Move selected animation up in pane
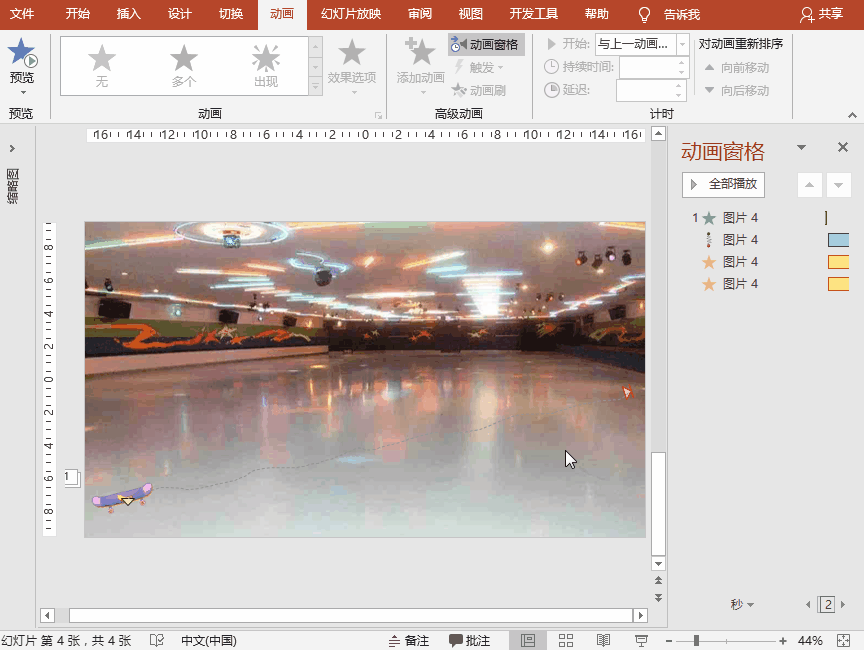This screenshot has height=650, width=864. tap(809, 185)
